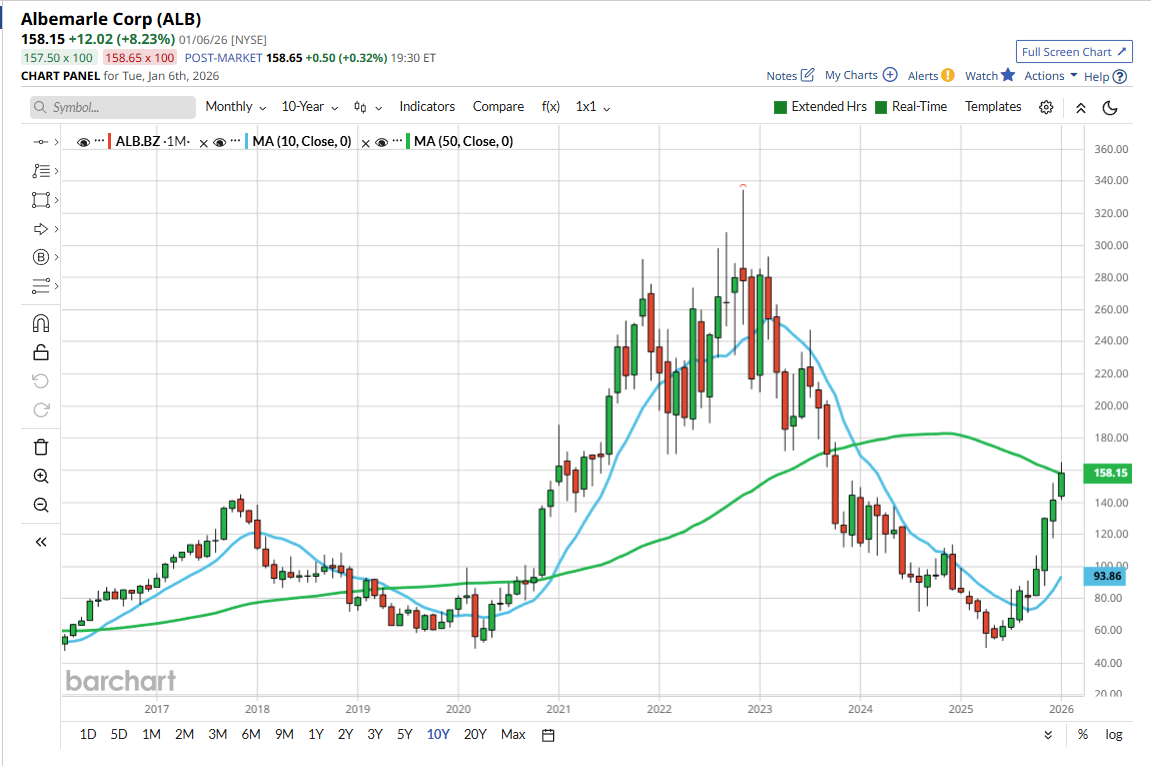
Task: Zoom in using the magnifier plus icon
Action: click(x=41, y=476)
